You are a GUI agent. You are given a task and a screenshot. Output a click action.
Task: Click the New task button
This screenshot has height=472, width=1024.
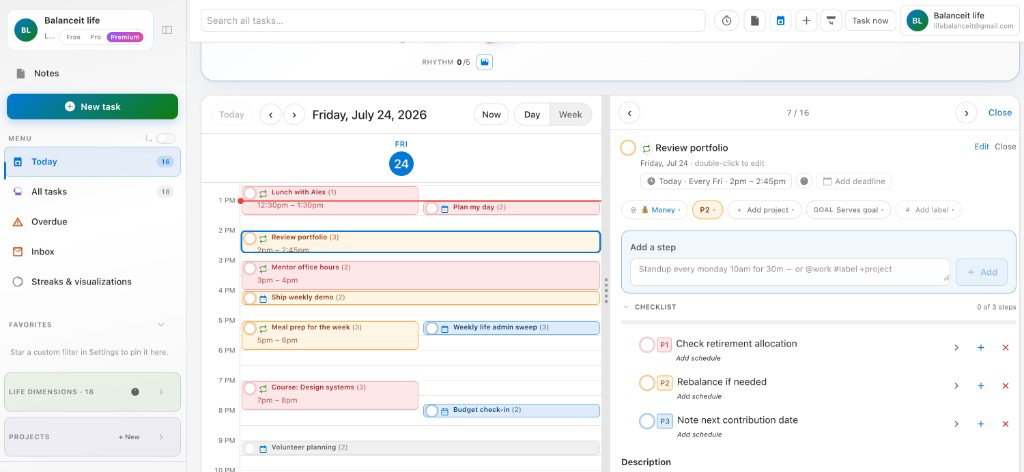click(x=92, y=106)
